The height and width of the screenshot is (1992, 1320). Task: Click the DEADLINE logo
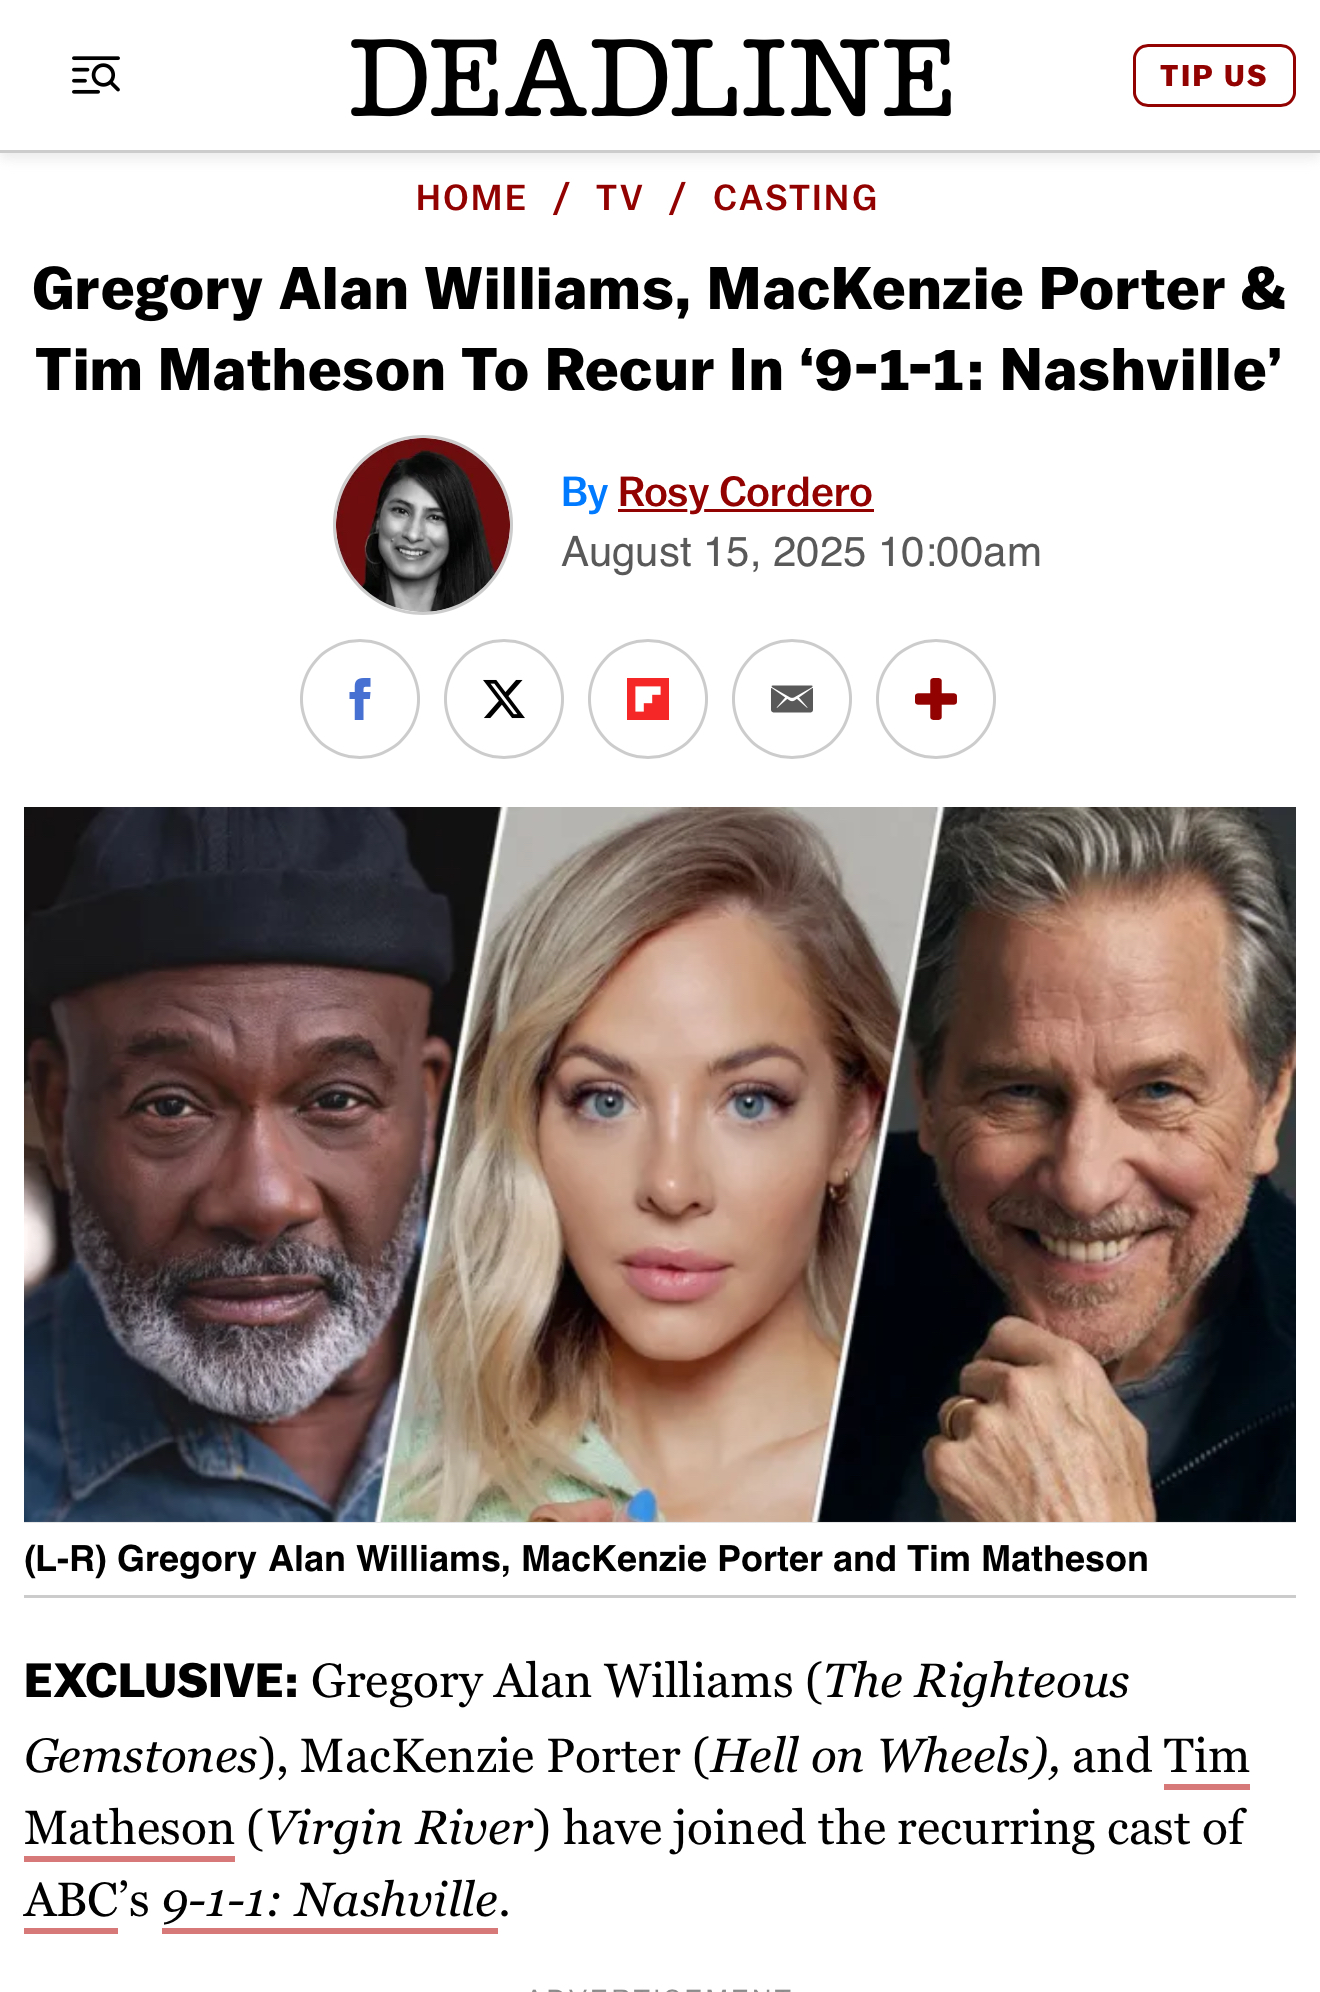click(651, 78)
